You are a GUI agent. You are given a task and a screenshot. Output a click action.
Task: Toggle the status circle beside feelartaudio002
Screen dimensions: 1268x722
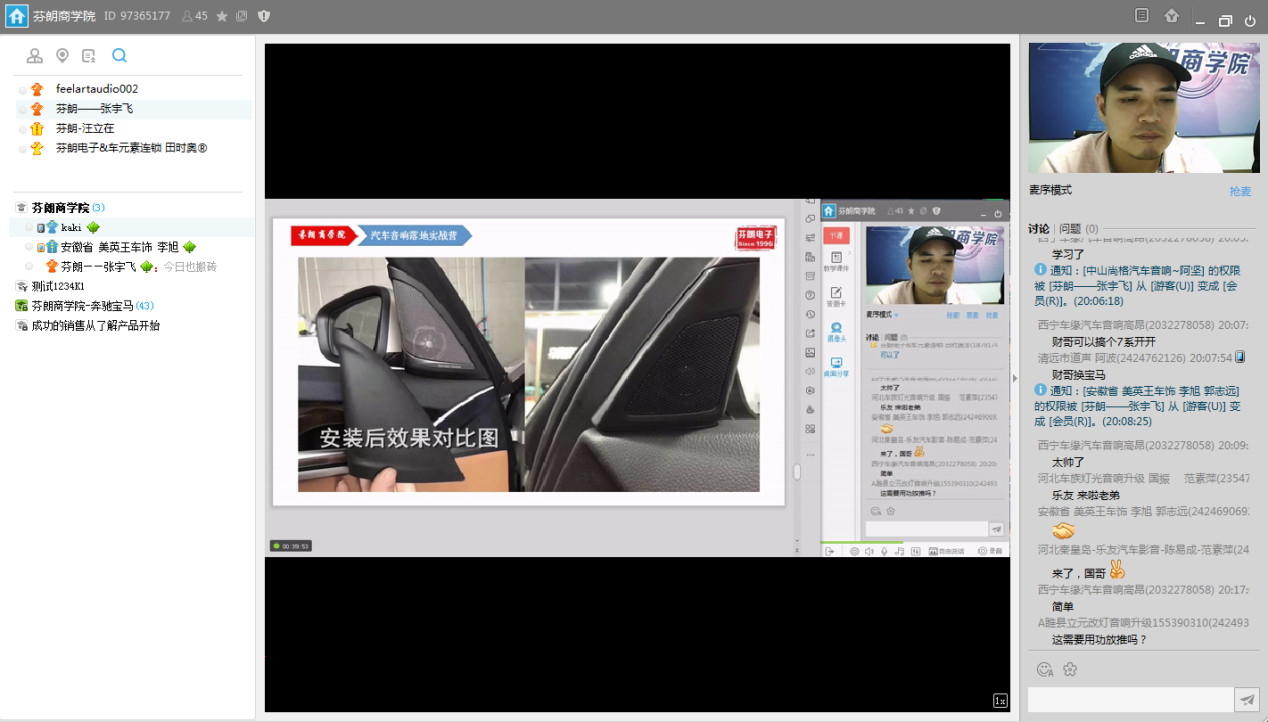pos(23,90)
